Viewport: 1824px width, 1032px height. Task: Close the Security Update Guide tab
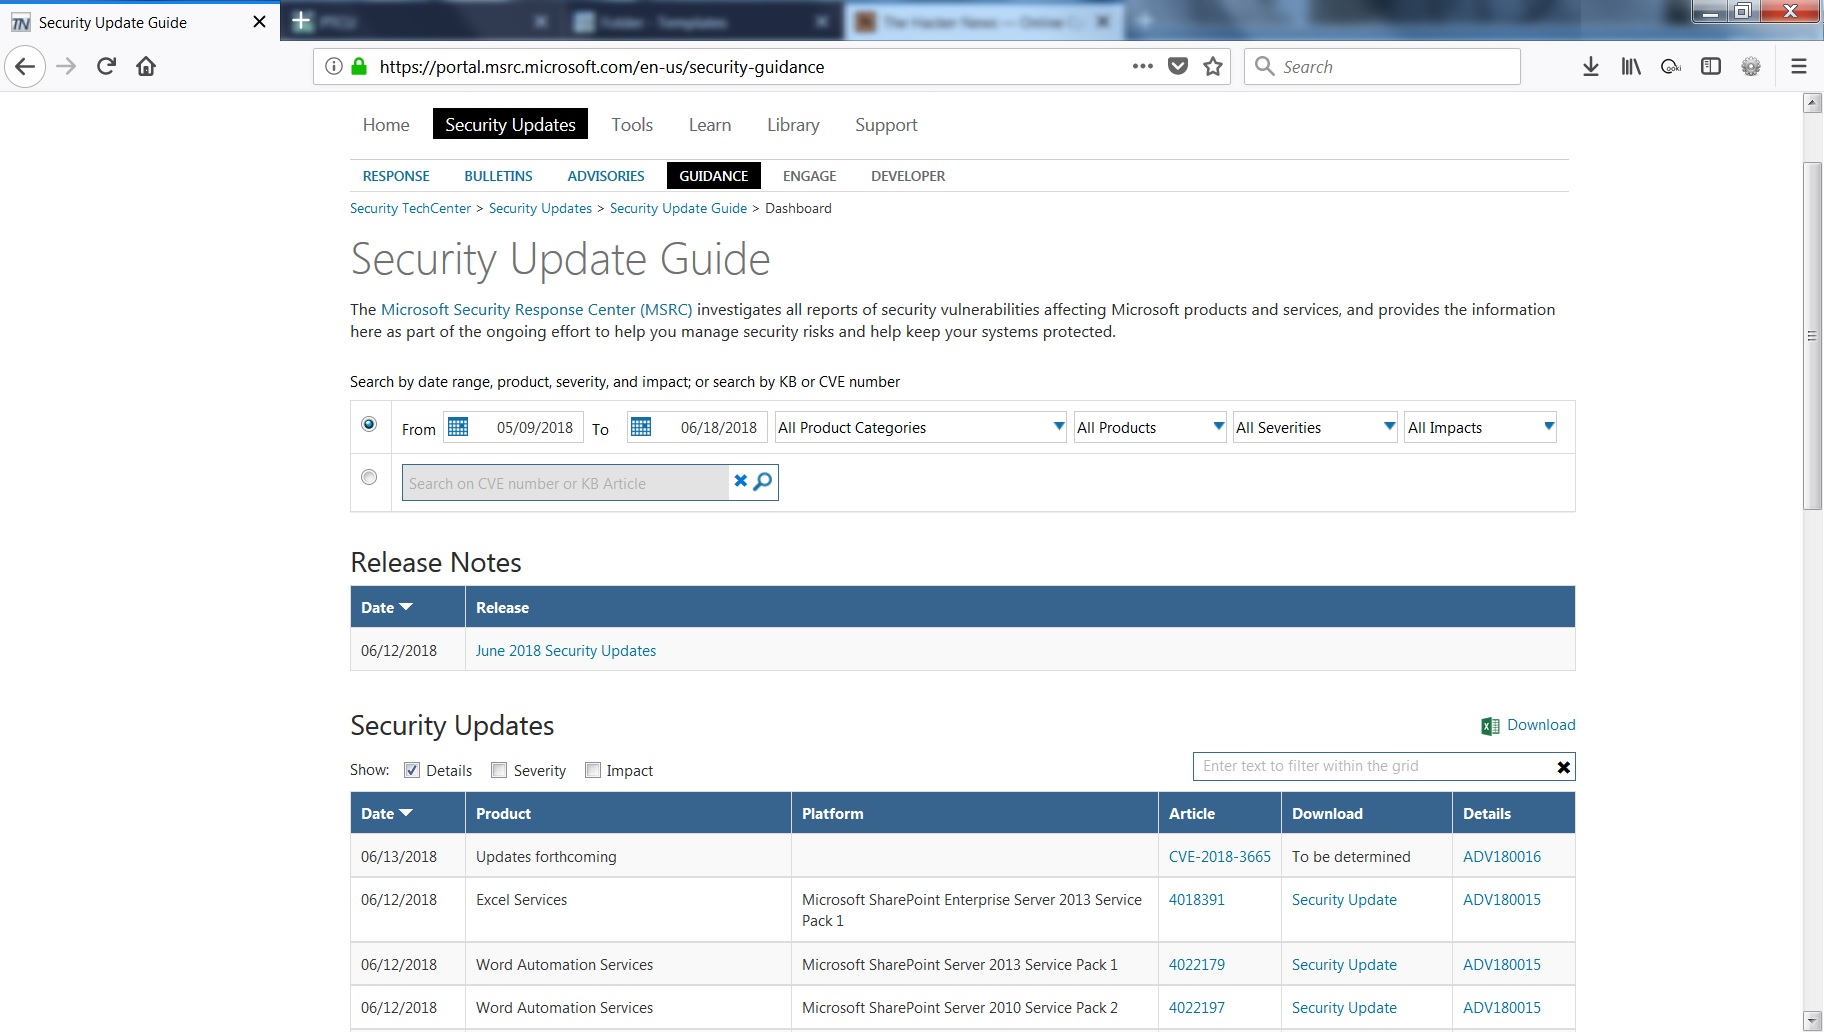pos(259,22)
